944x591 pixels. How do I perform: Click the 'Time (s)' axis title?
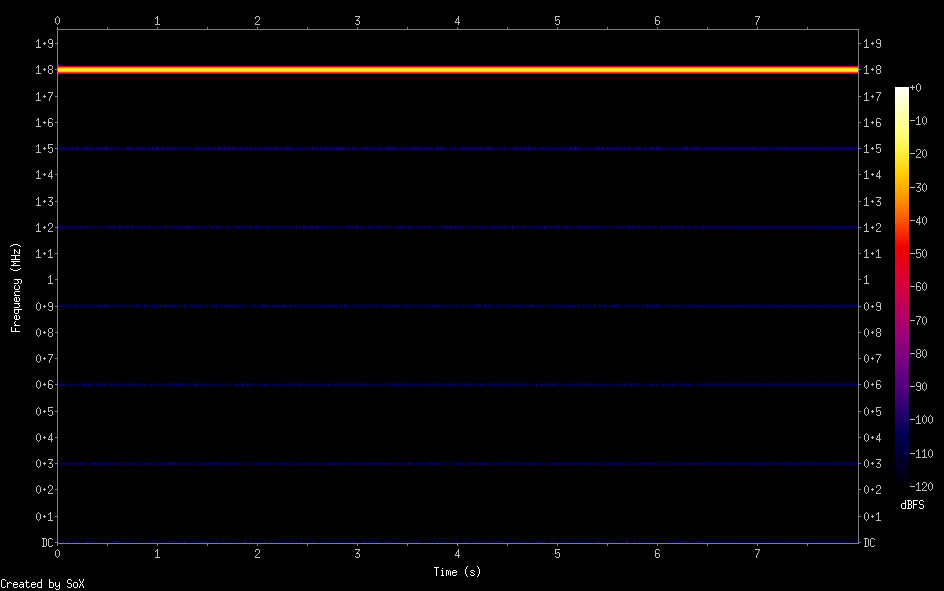[457, 572]
